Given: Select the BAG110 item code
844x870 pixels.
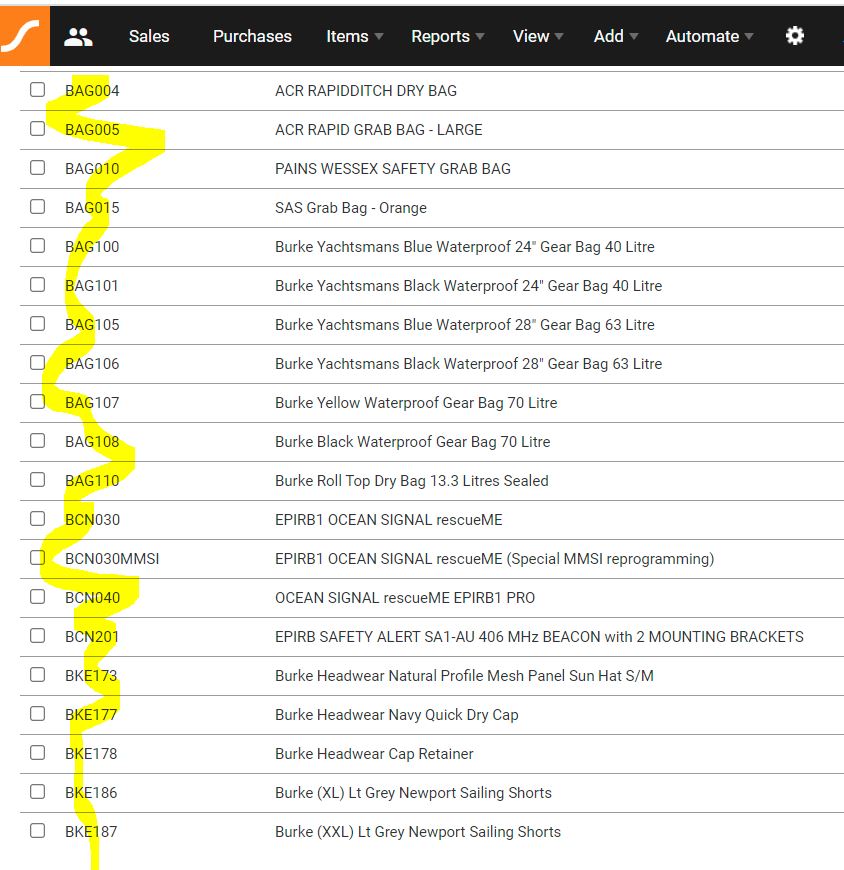Looking at the screenshot, I should [92, 480].
